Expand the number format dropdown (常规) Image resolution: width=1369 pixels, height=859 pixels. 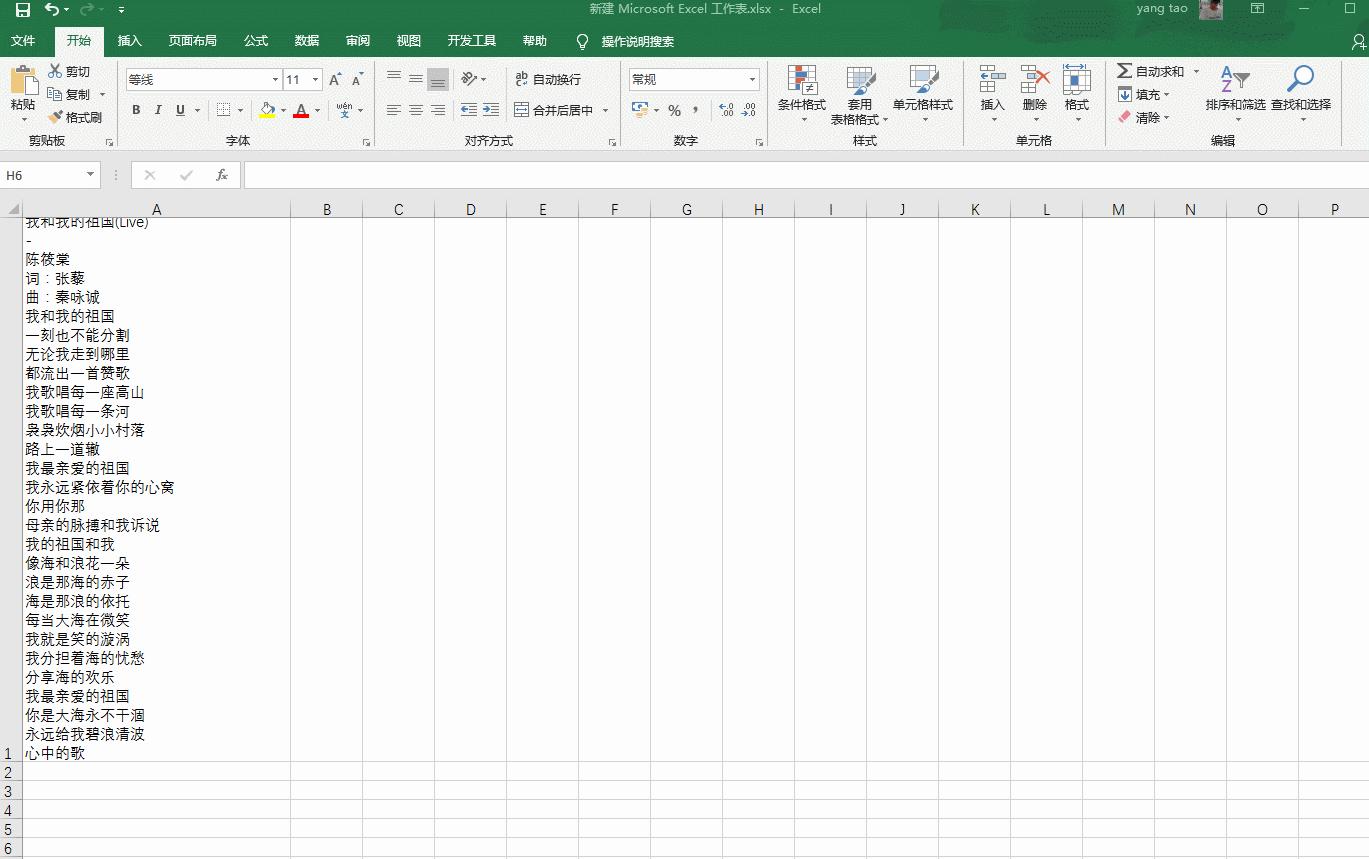pyautogui.click(x=752, y=80)
